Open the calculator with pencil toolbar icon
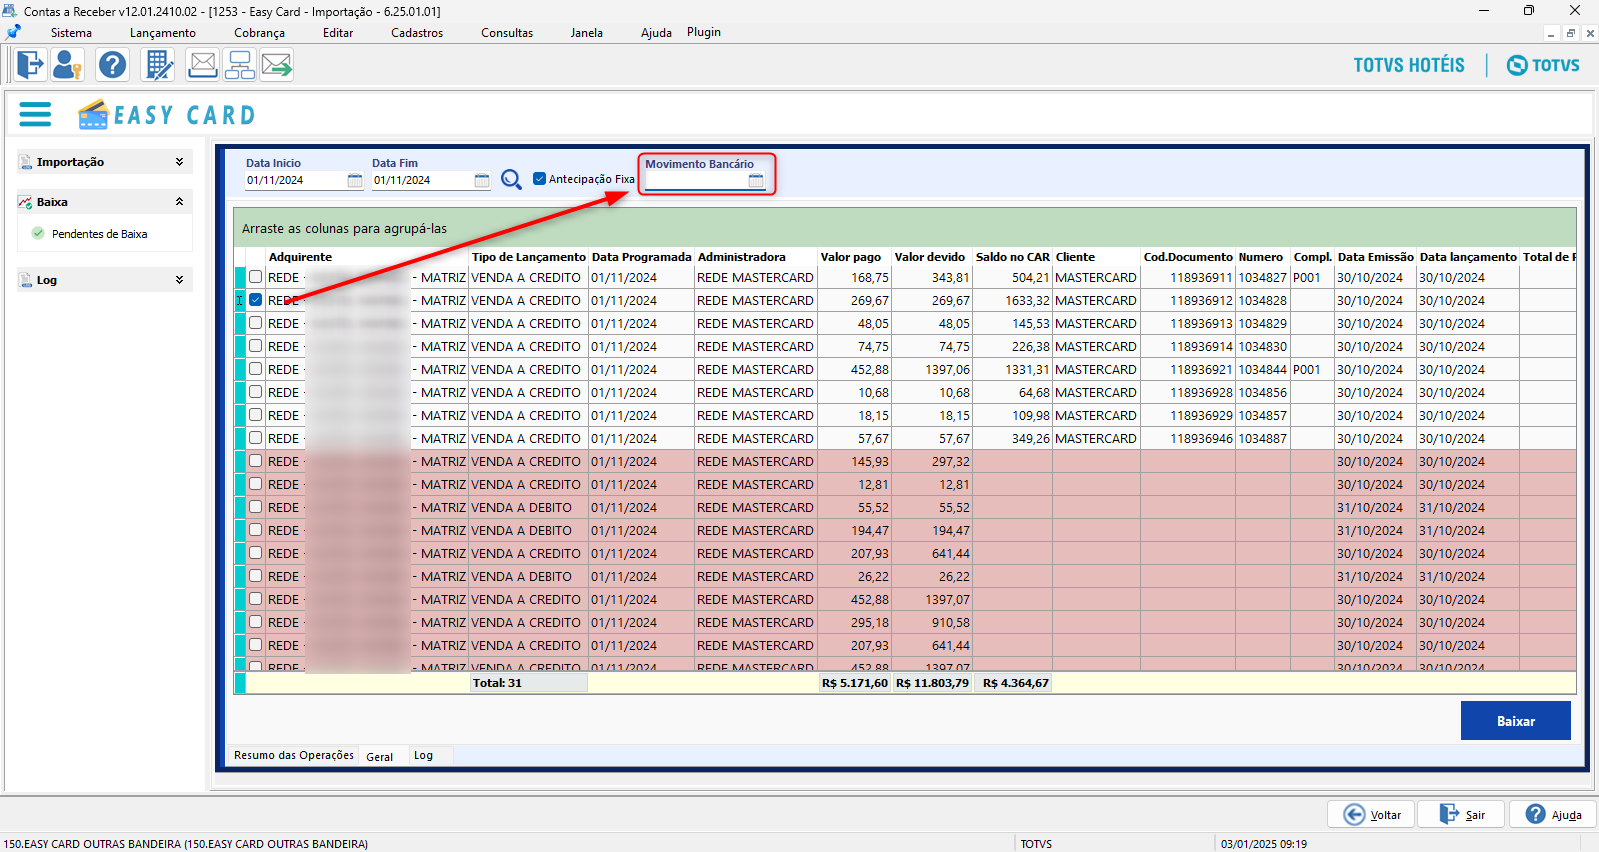Screen dimensions: 1599x852 point(158,65)
